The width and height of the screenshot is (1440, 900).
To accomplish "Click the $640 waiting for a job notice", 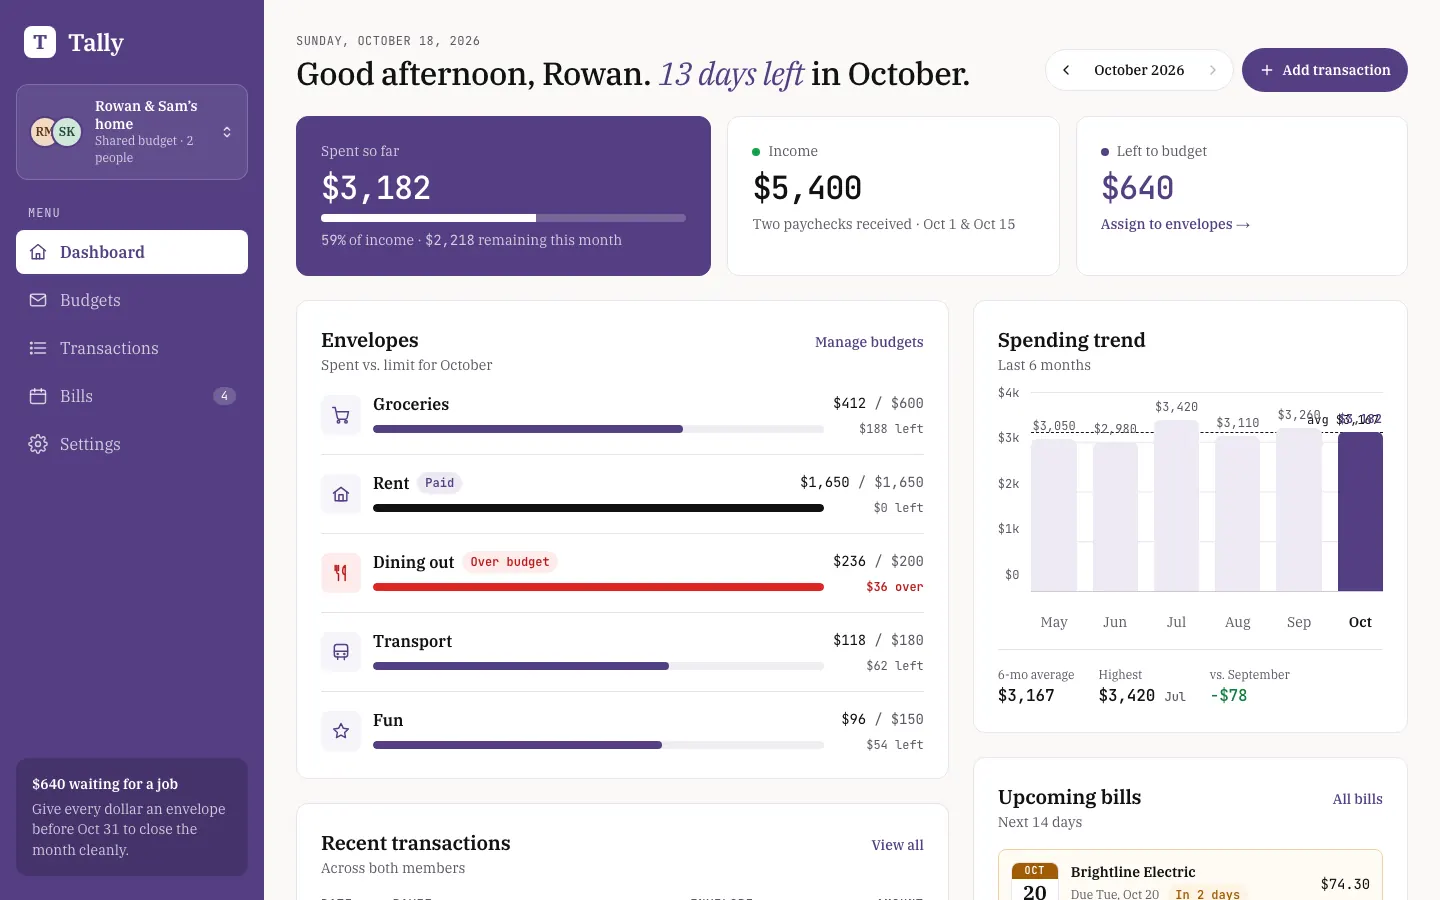I will point(132,817).
